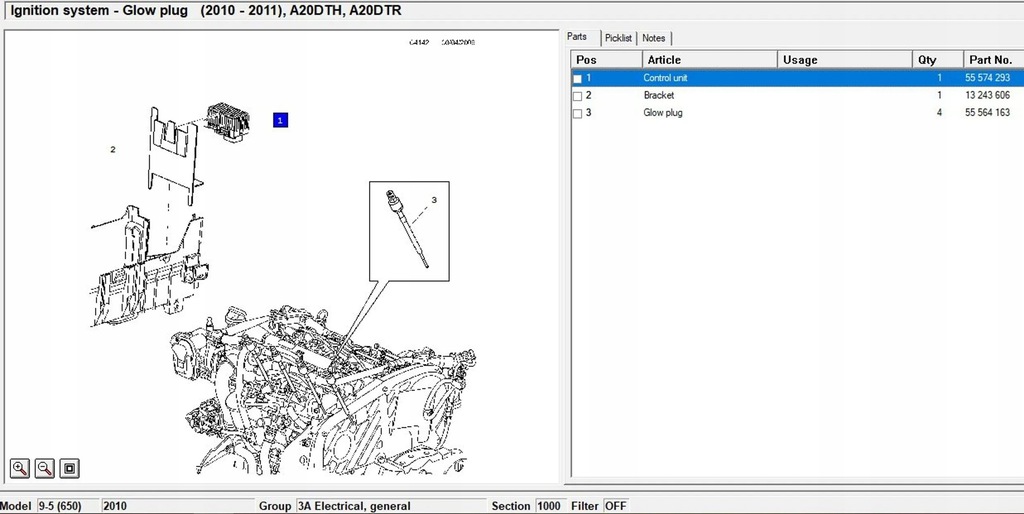1024x514 pixels.
Task: Click part number 55 574 293
Action: (987, 78)
